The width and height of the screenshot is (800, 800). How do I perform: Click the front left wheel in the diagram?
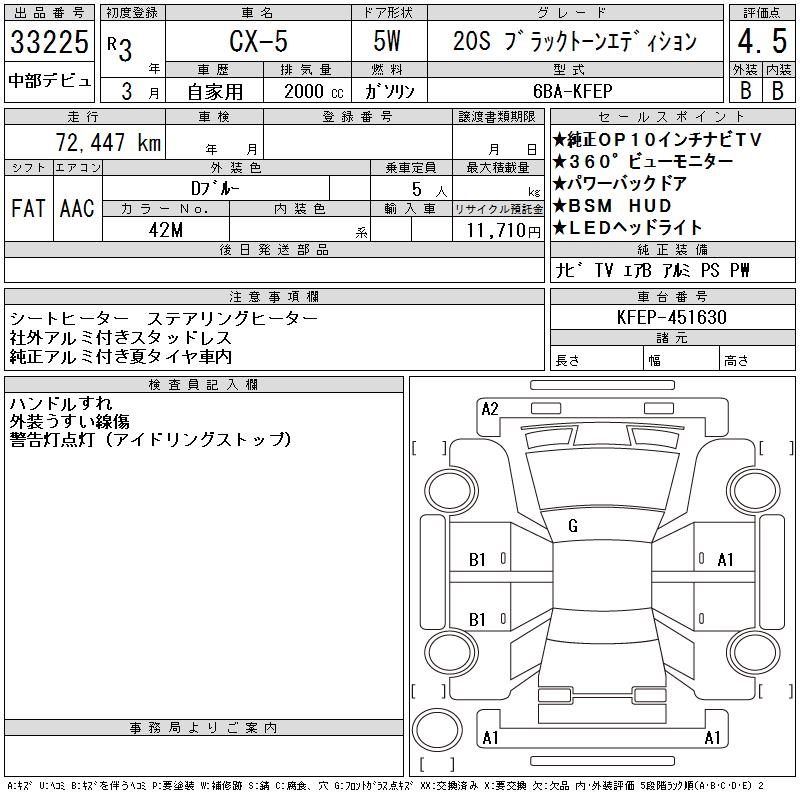click(x=451, y=491)
